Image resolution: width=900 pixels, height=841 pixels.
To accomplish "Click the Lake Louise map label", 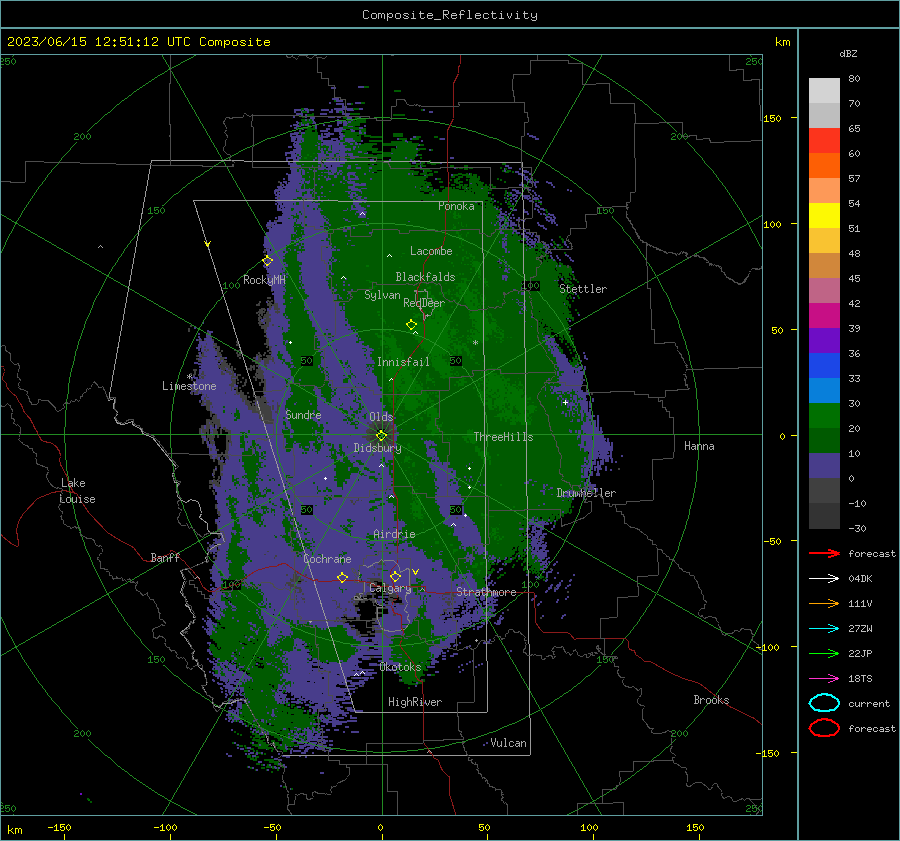I will click(77, 491).
